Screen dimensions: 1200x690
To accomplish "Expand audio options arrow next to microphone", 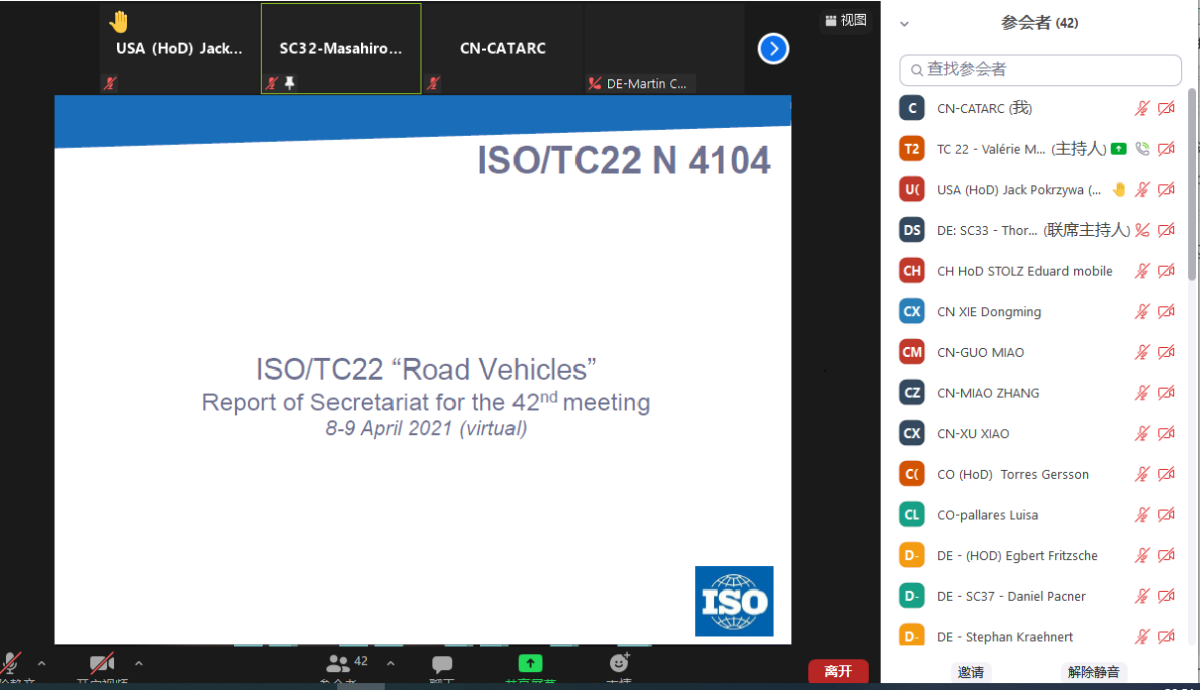I will [41, 663].
